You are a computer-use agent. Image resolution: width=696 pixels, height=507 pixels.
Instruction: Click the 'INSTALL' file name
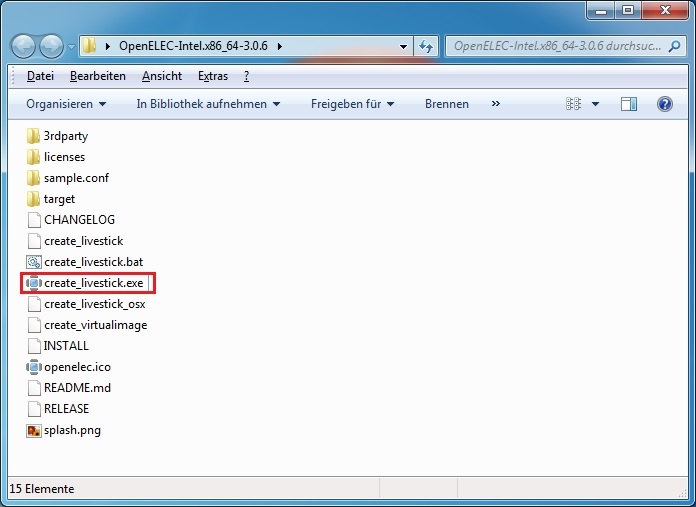coord(66,346)
